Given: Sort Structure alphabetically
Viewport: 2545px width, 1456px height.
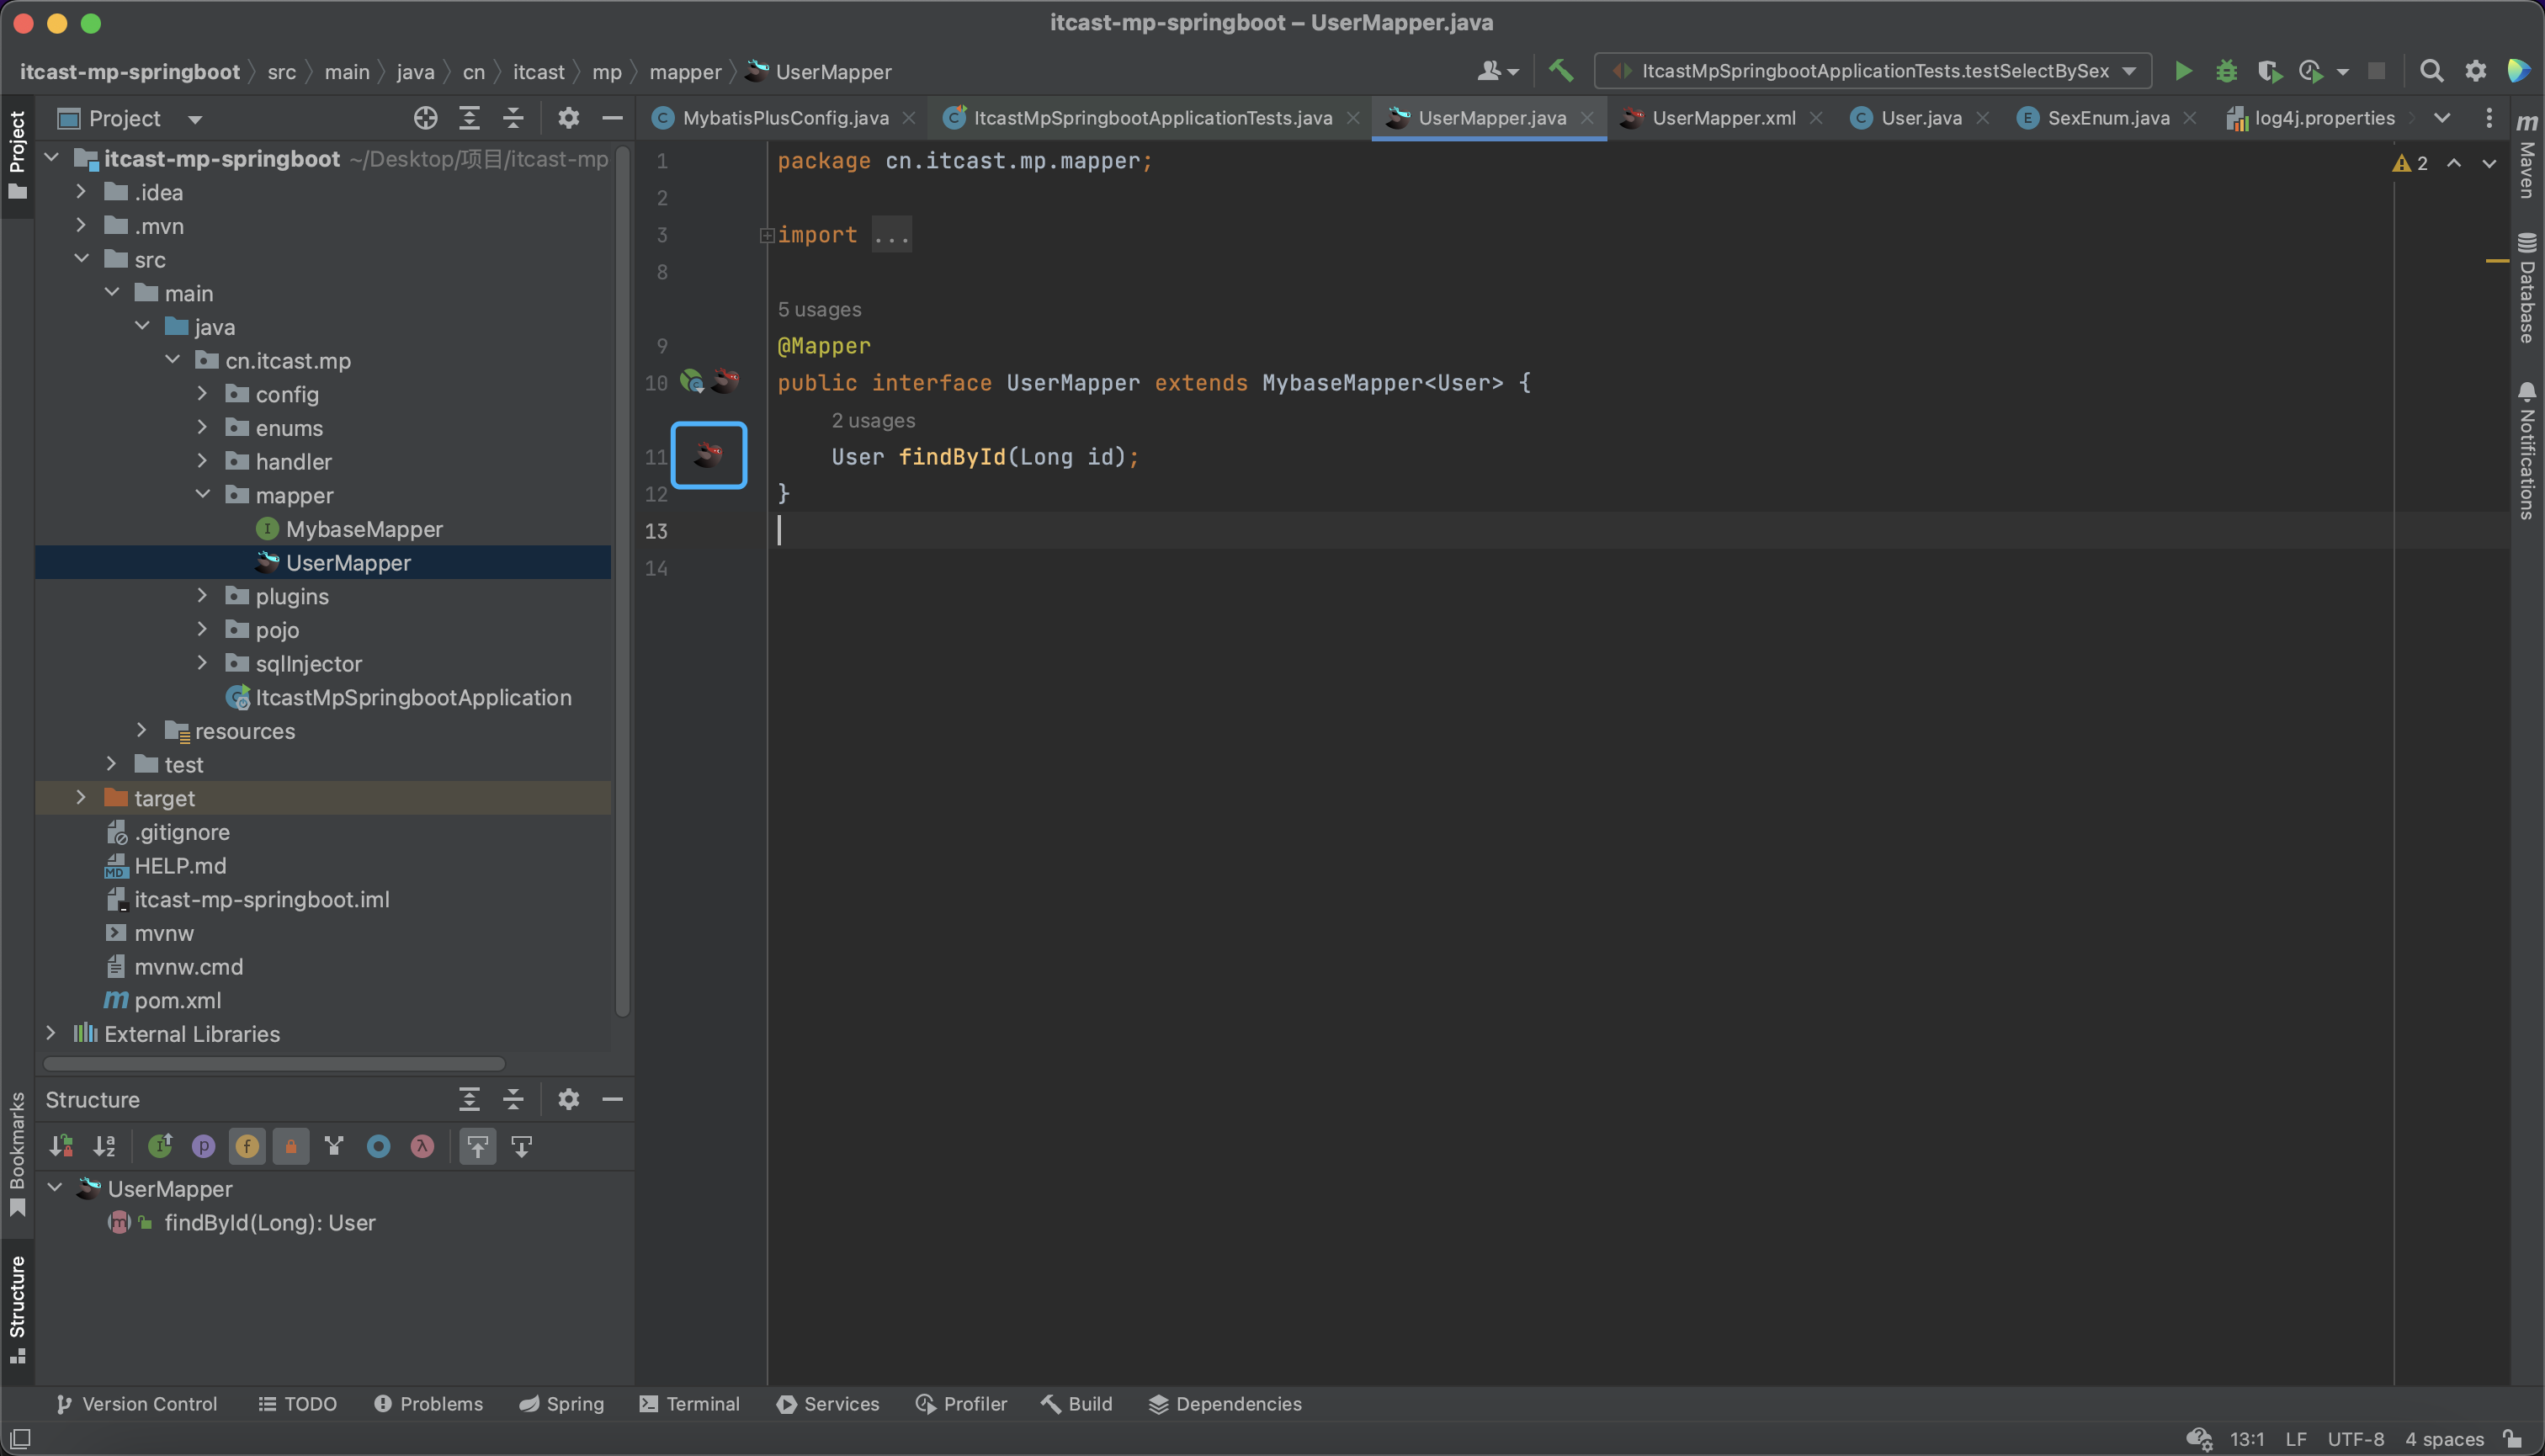Looking at the screenshot, I should pos(104,1146).
